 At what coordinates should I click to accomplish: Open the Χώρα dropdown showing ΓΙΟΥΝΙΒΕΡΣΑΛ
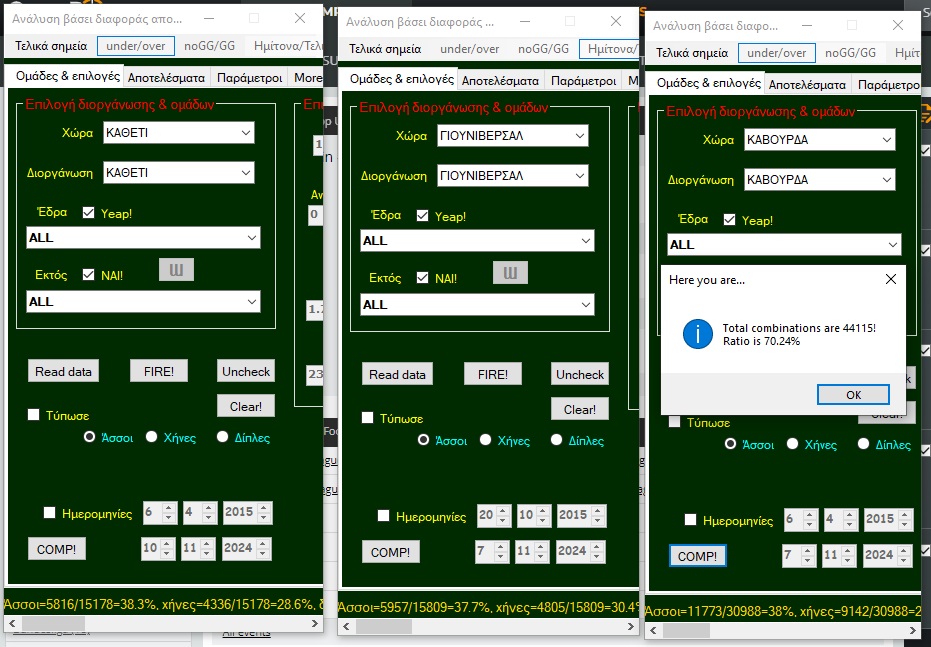tap(512, 136)
